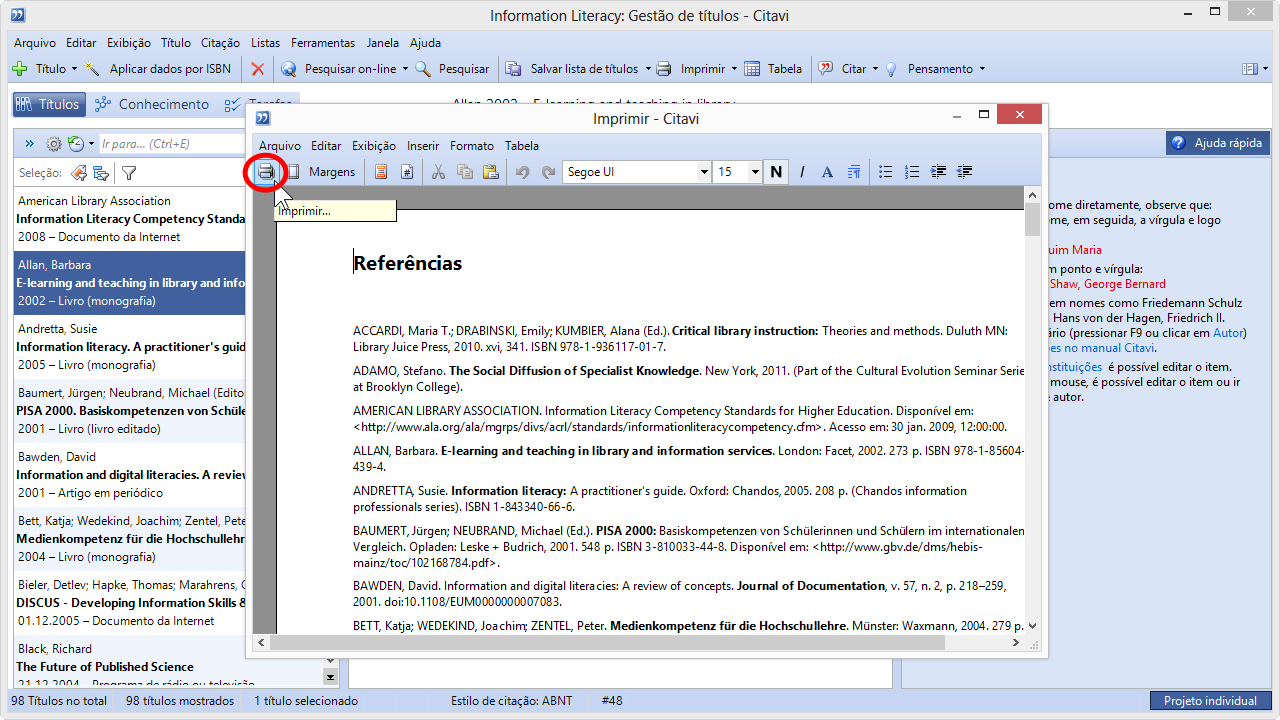Click the gear settings icon above the title list
This screenshot has height=720, width=1280.
pos(54,144)
